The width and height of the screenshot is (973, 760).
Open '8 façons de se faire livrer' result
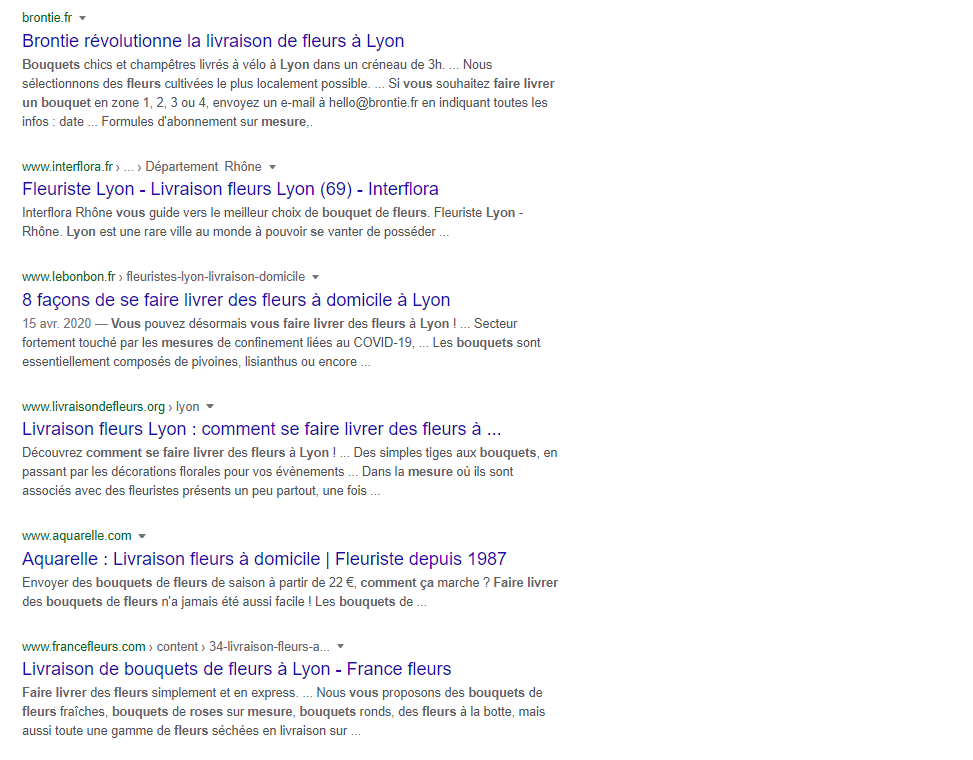click(236, 300)
